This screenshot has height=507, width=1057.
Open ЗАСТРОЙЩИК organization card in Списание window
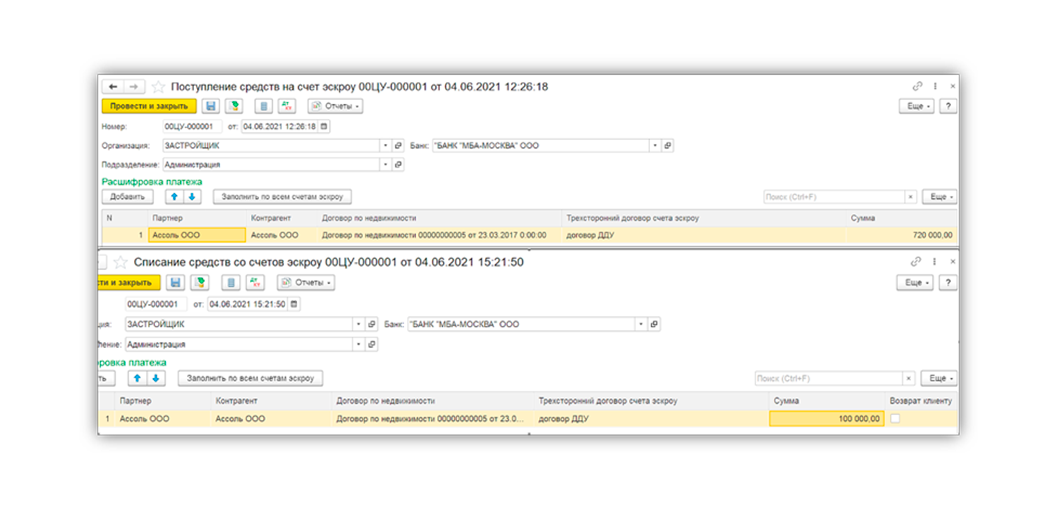point(371,324)
